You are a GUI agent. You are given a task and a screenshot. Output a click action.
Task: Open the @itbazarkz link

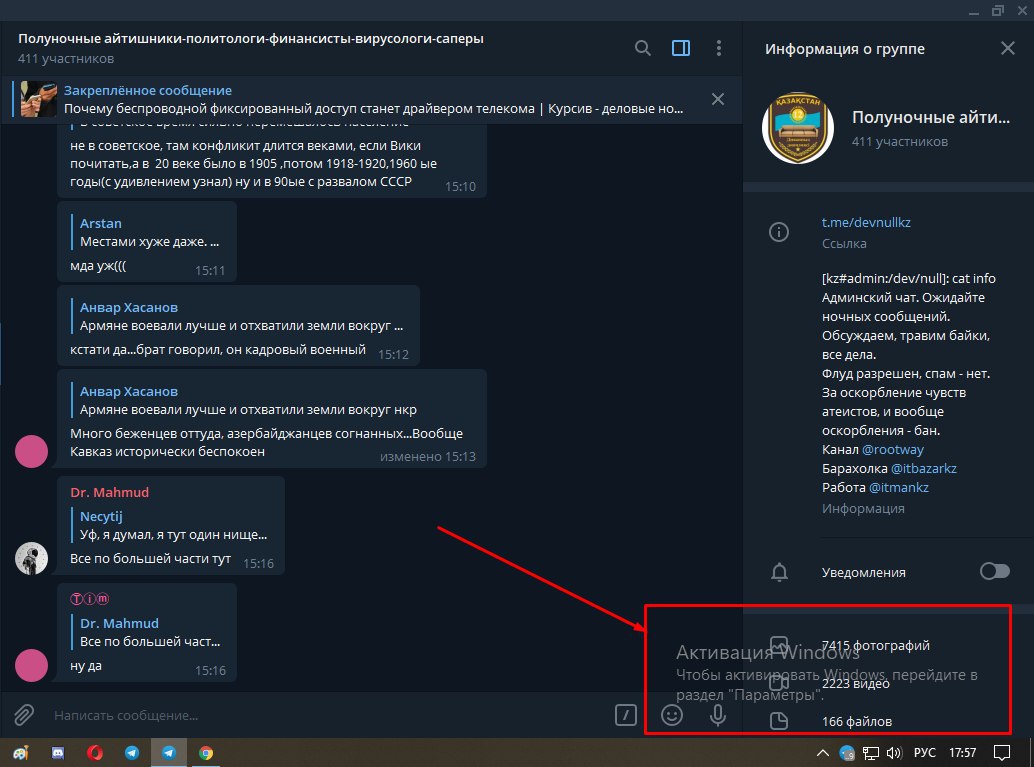click(x=923, y=469)
